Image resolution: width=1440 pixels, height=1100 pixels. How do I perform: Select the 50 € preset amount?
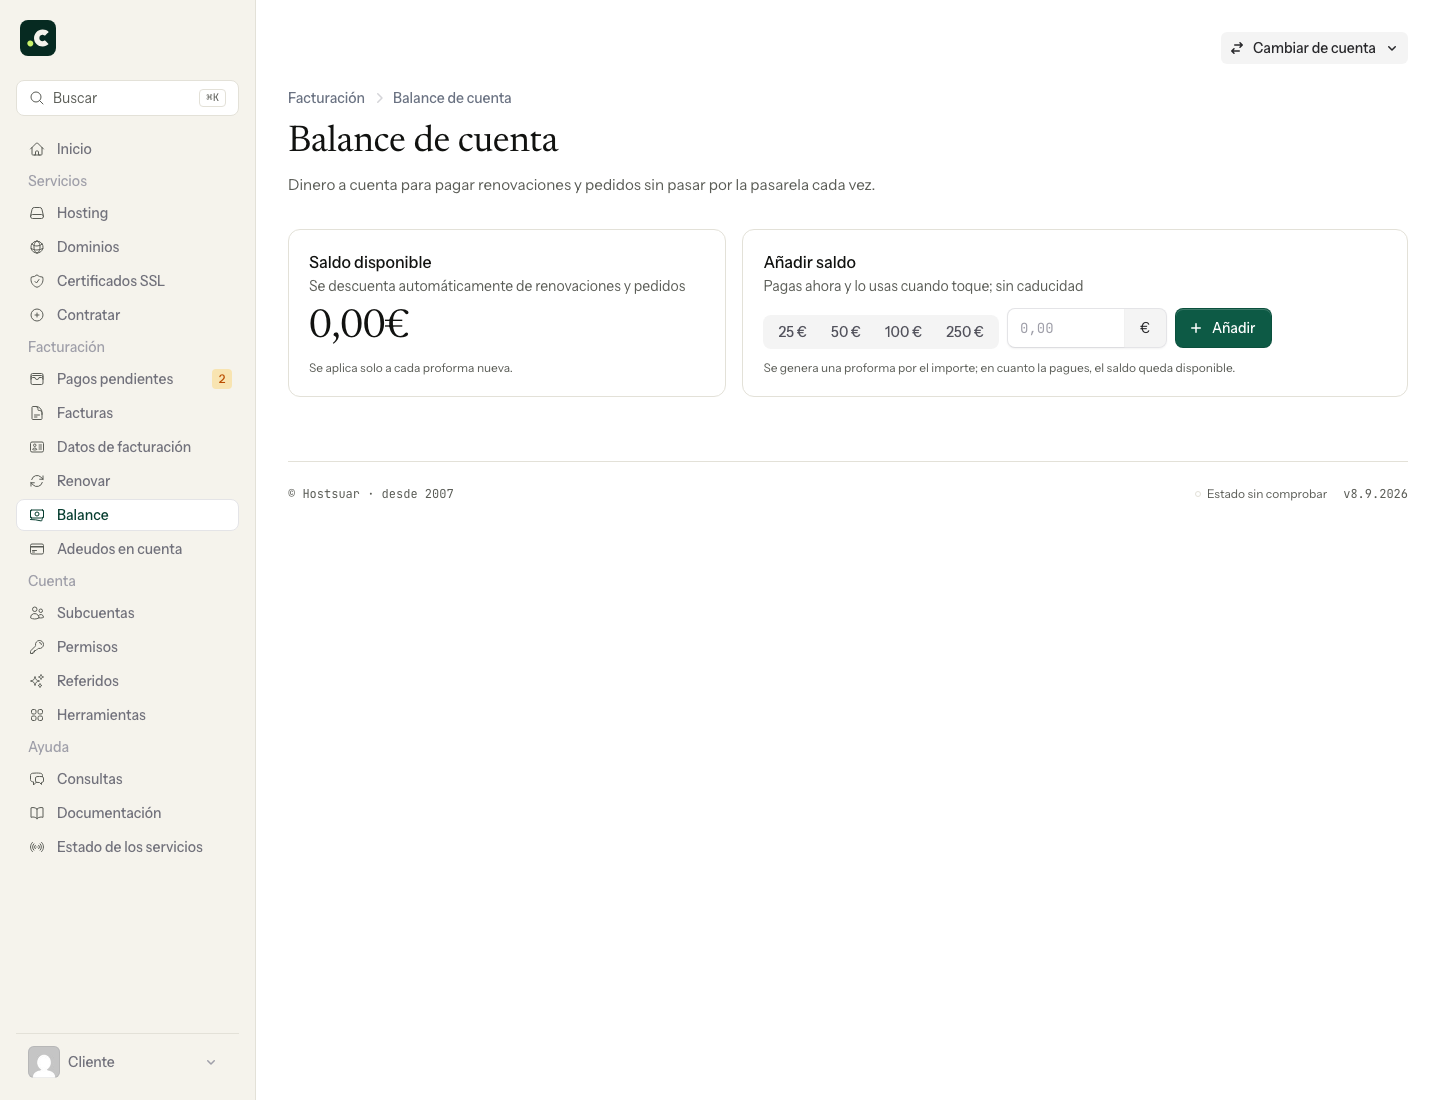point(845,332)
